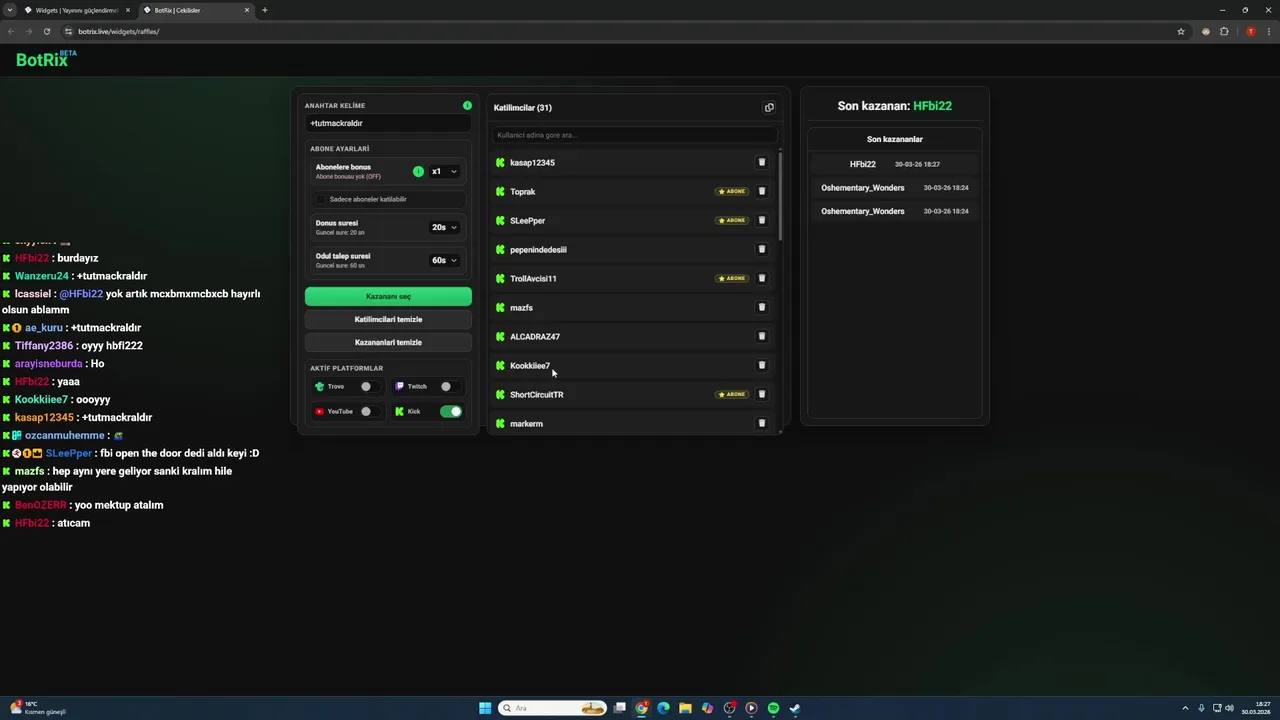
Task: Enable the Twitch platform toggle
Action: (450, 386)
